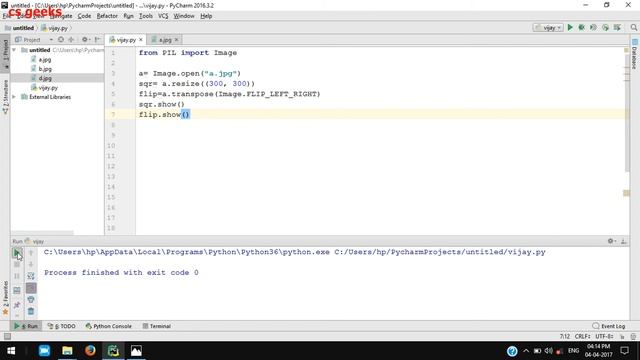Open the TODO tool window

pos(62,326)
